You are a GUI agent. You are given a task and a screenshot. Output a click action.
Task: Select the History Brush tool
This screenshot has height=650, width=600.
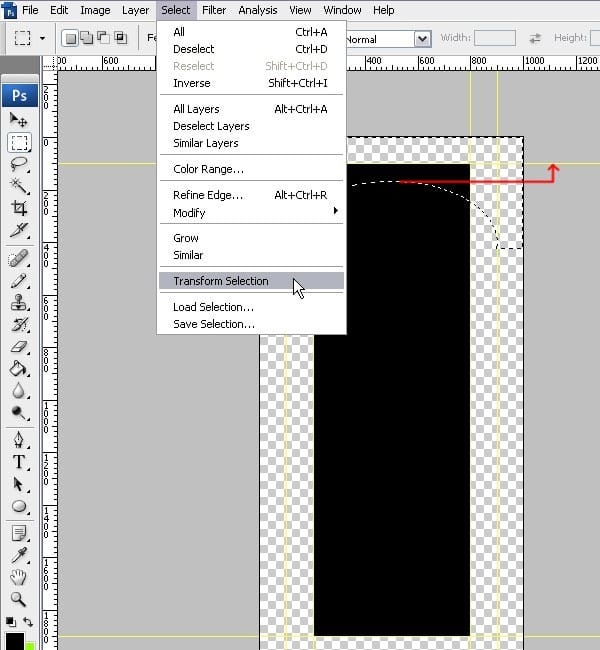tap(19, 325)
